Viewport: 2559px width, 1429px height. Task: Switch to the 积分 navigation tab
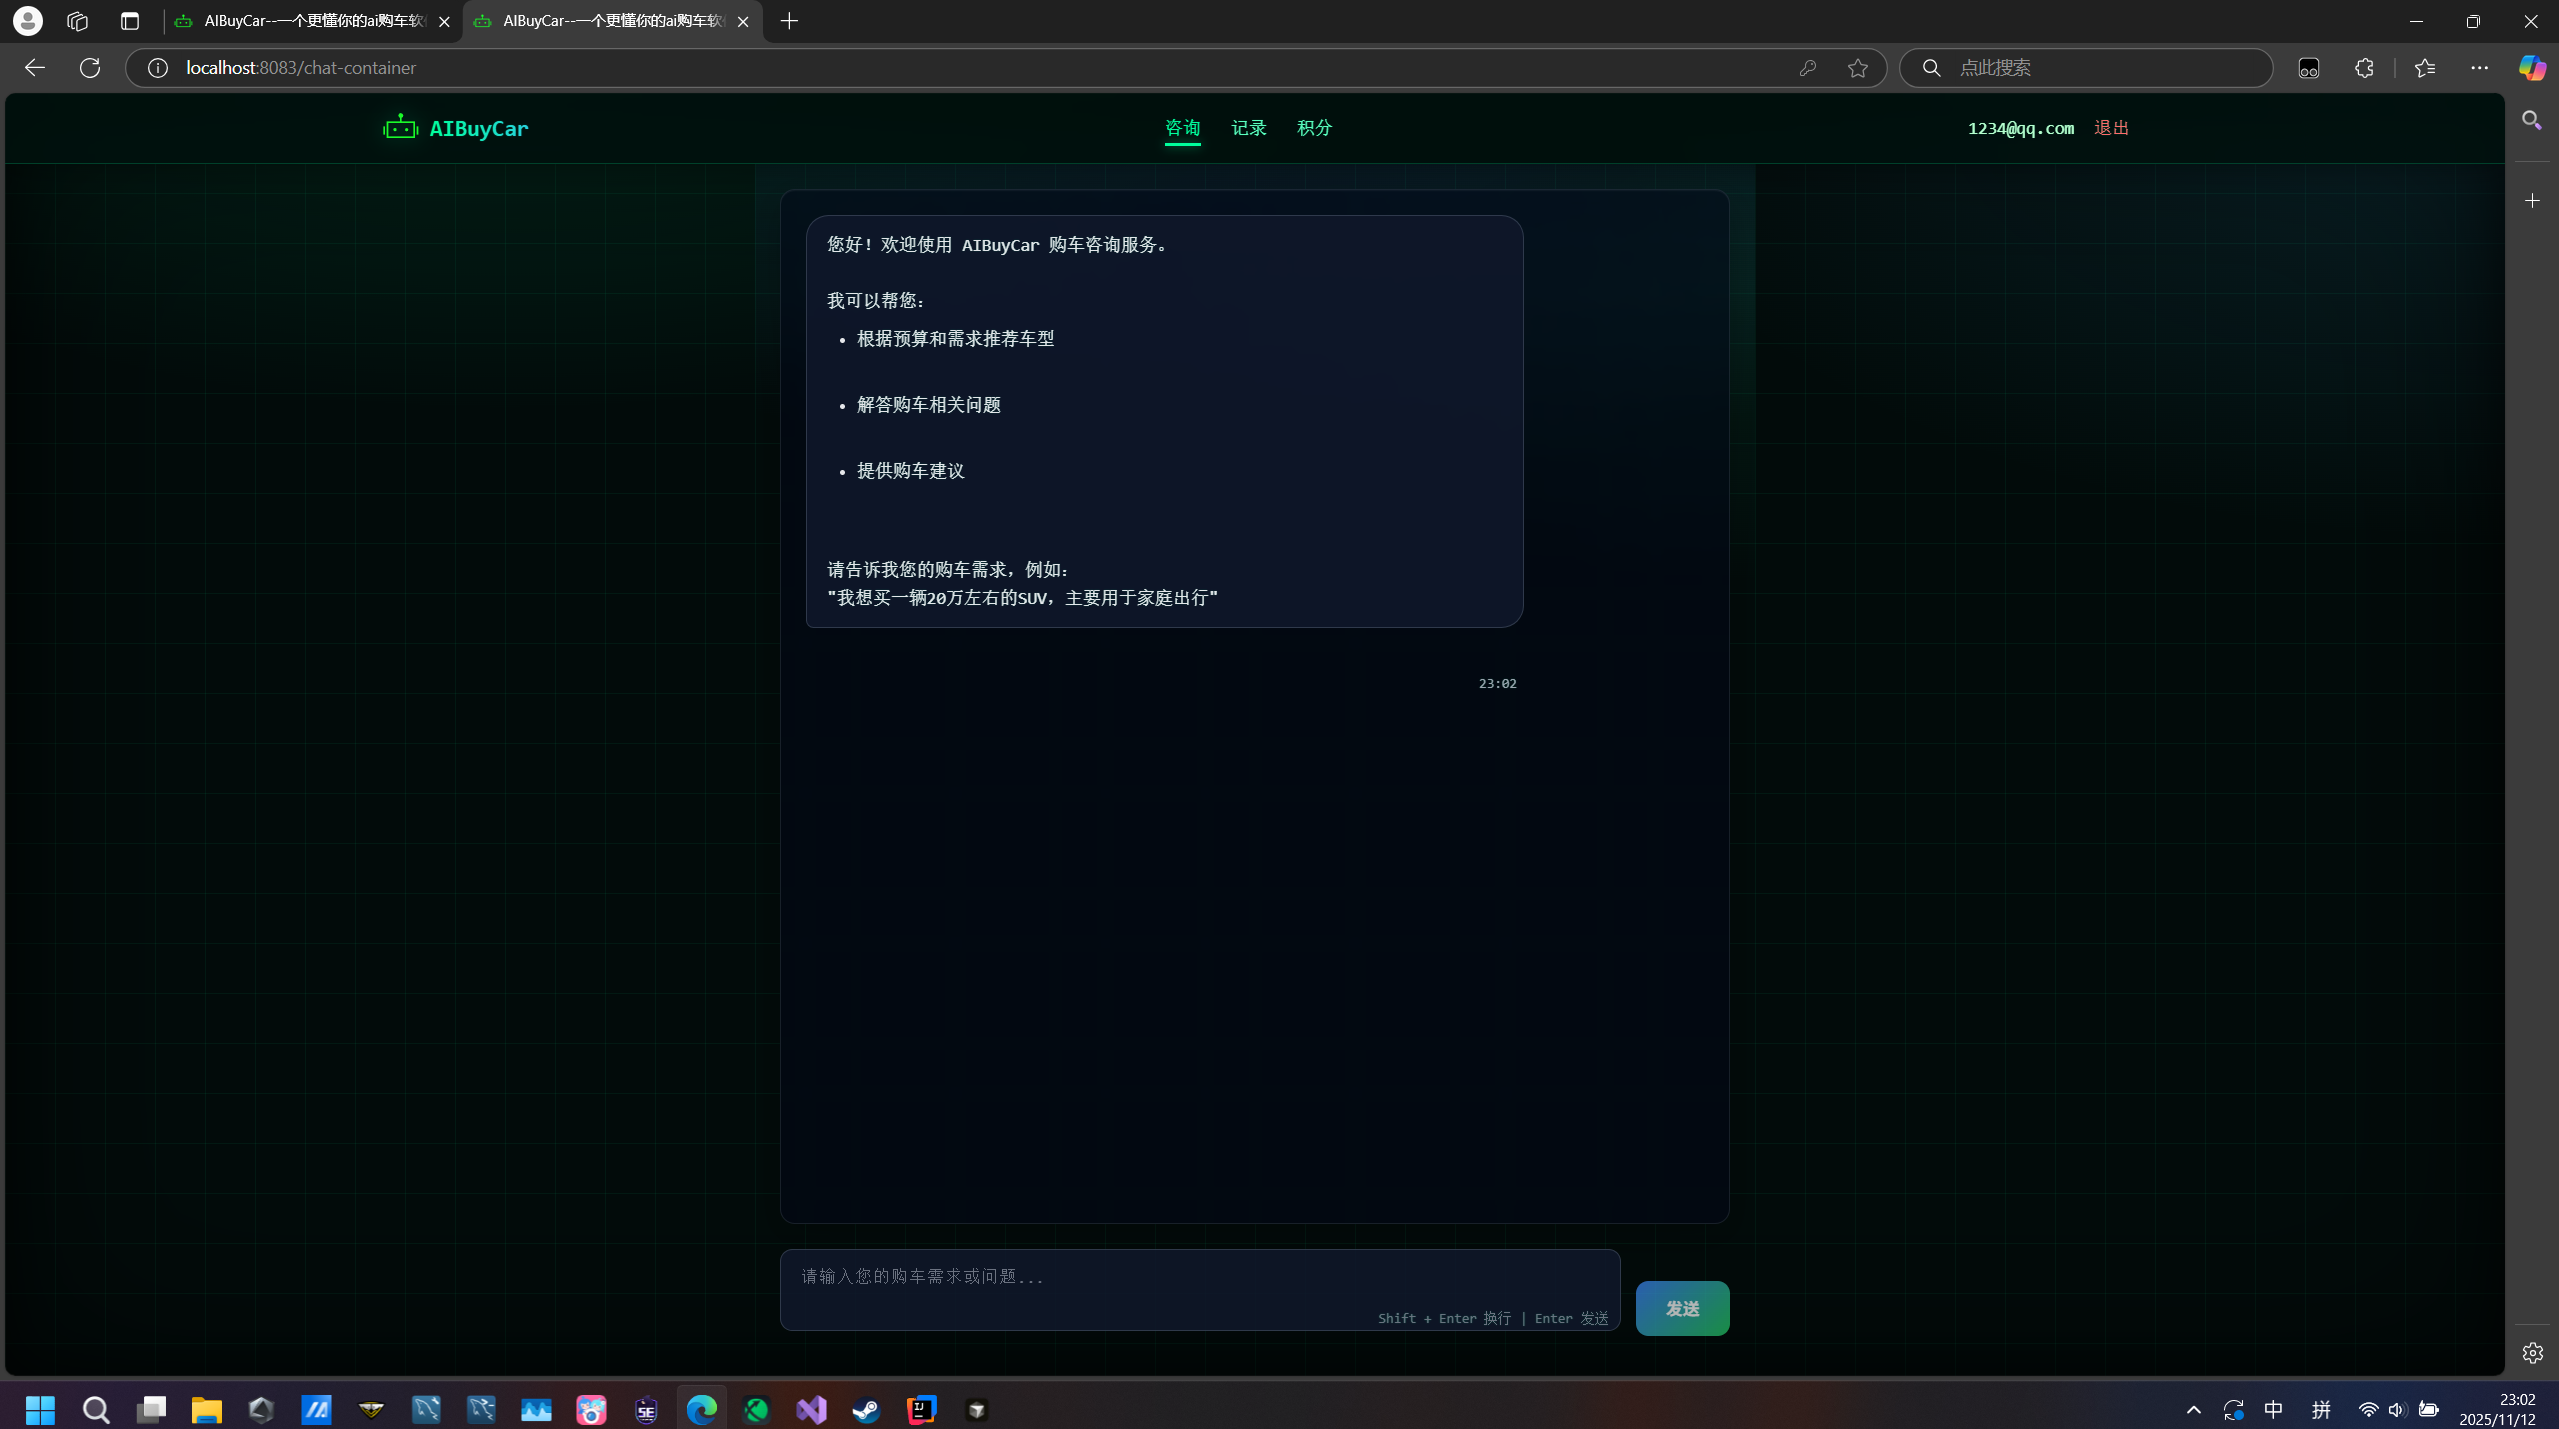tap(1314, 127)
